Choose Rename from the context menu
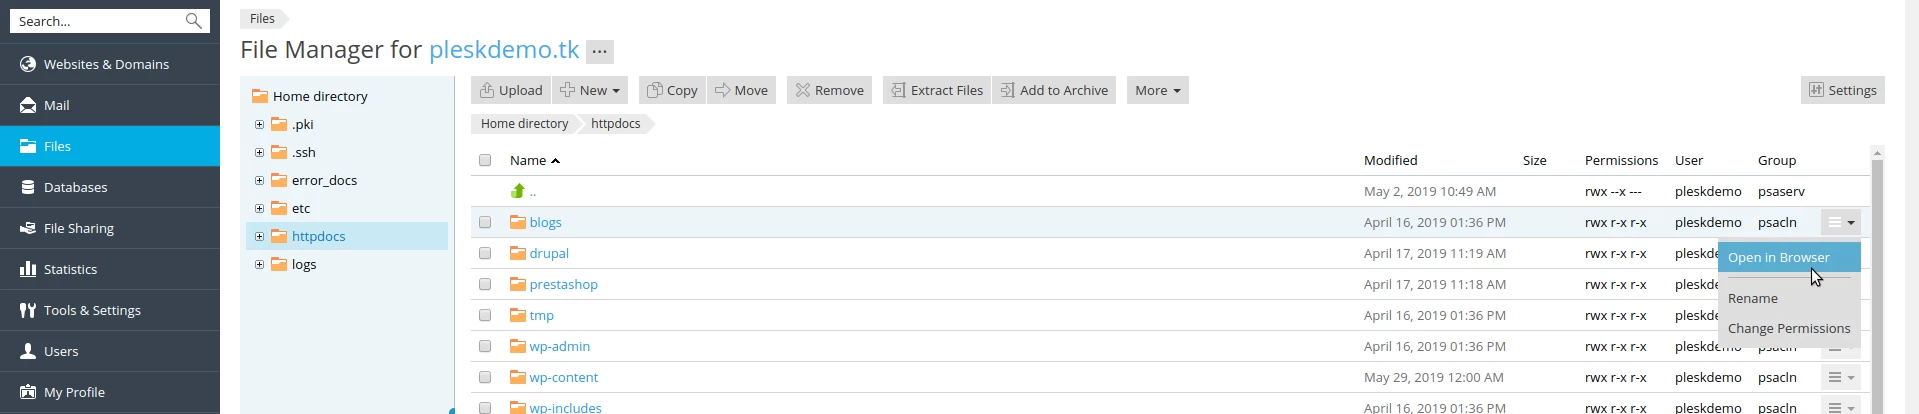 [x=1789, y=298]
